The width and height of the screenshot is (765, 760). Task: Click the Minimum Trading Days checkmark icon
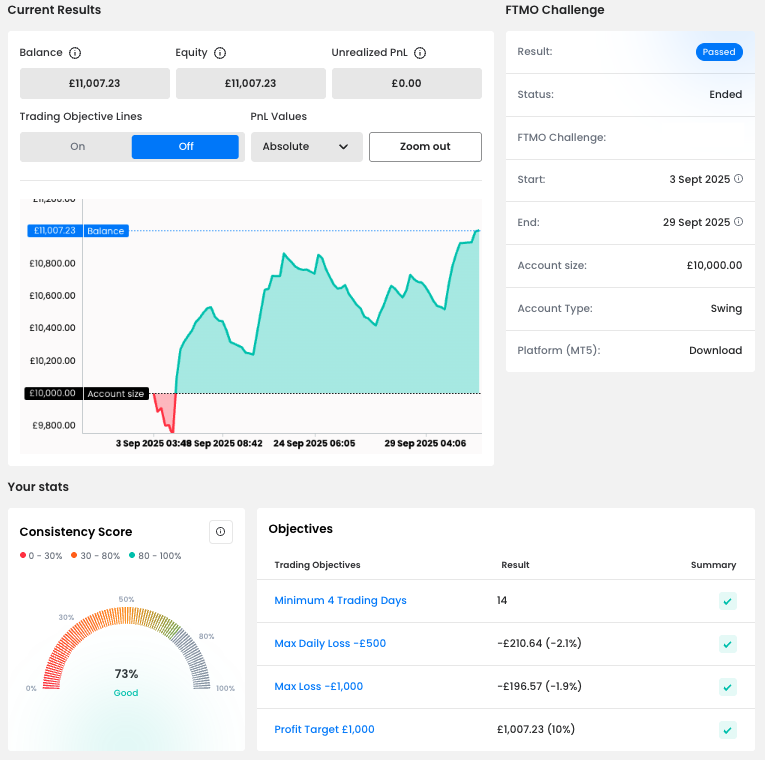coord(728,601)
